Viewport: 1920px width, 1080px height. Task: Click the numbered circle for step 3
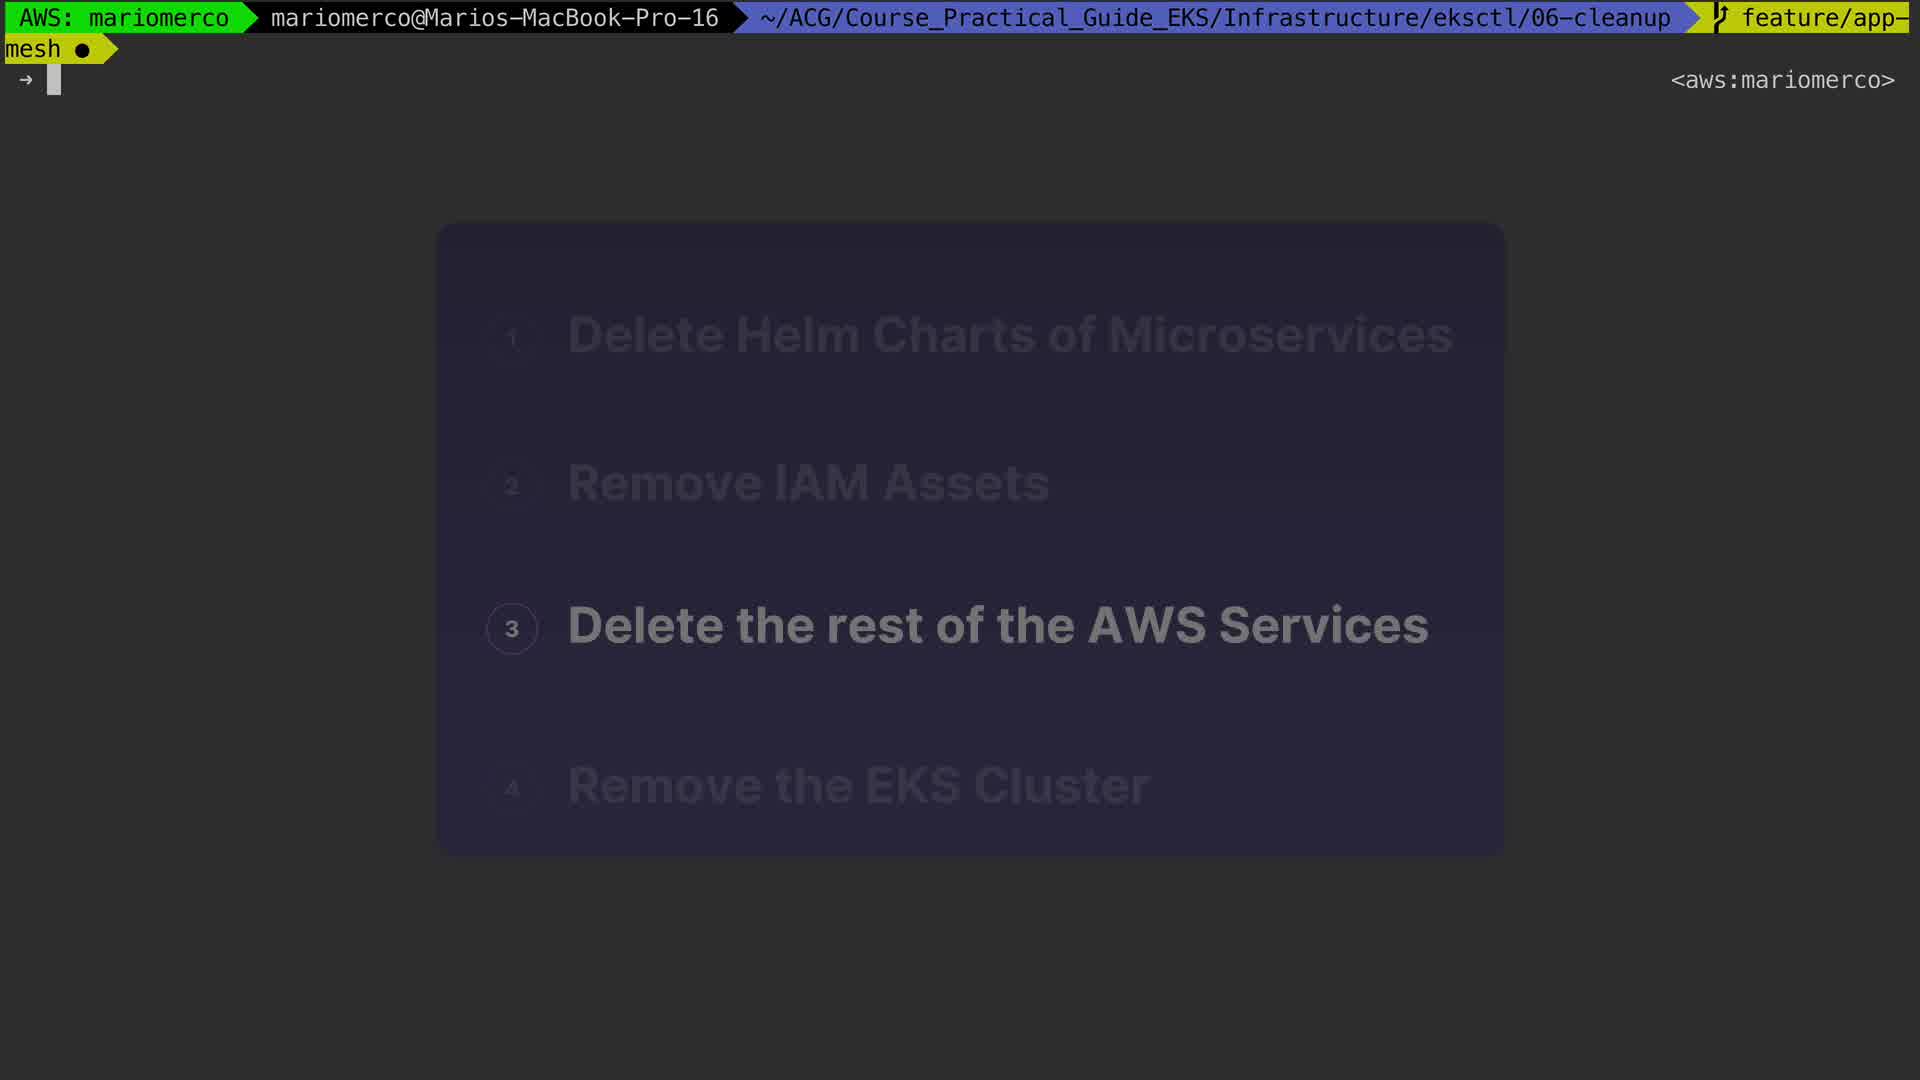point(512,629)
